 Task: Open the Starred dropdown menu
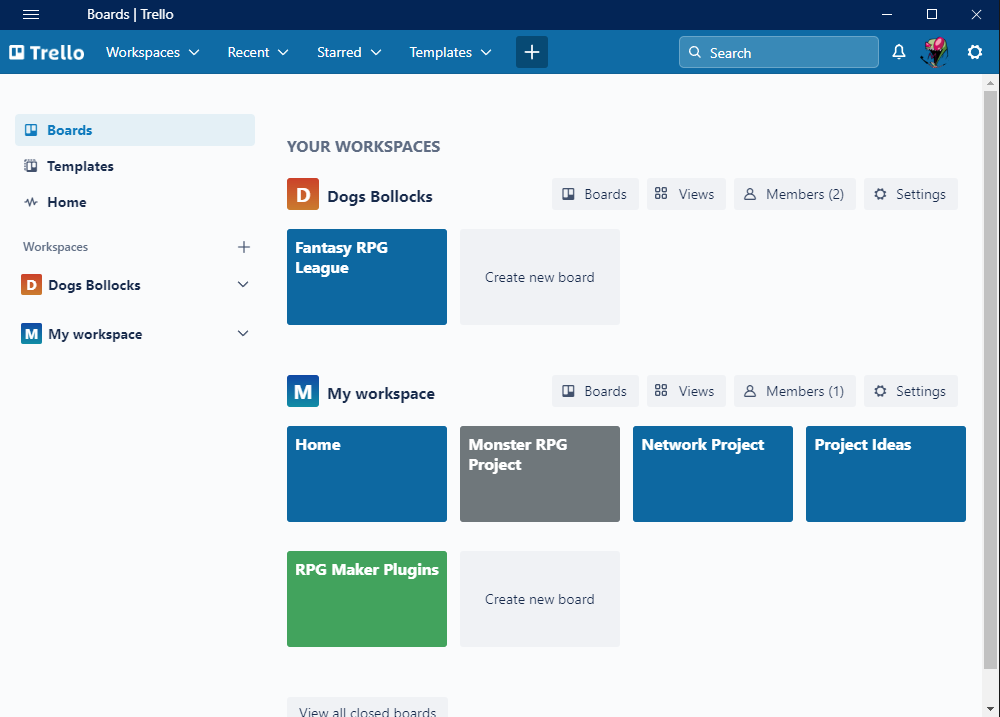pos(349,52)
